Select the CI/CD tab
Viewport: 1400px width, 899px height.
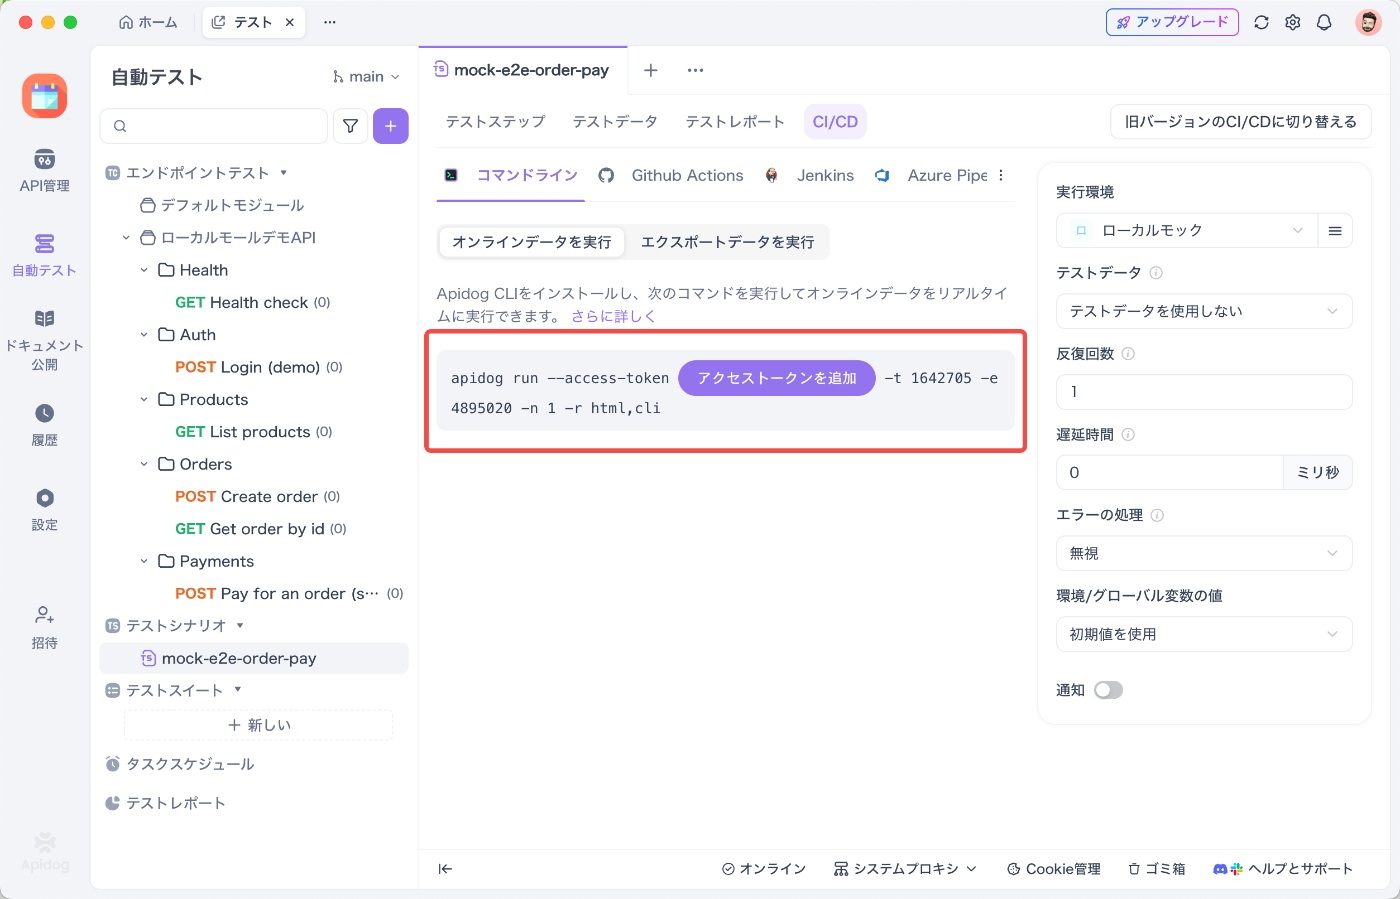835,122
